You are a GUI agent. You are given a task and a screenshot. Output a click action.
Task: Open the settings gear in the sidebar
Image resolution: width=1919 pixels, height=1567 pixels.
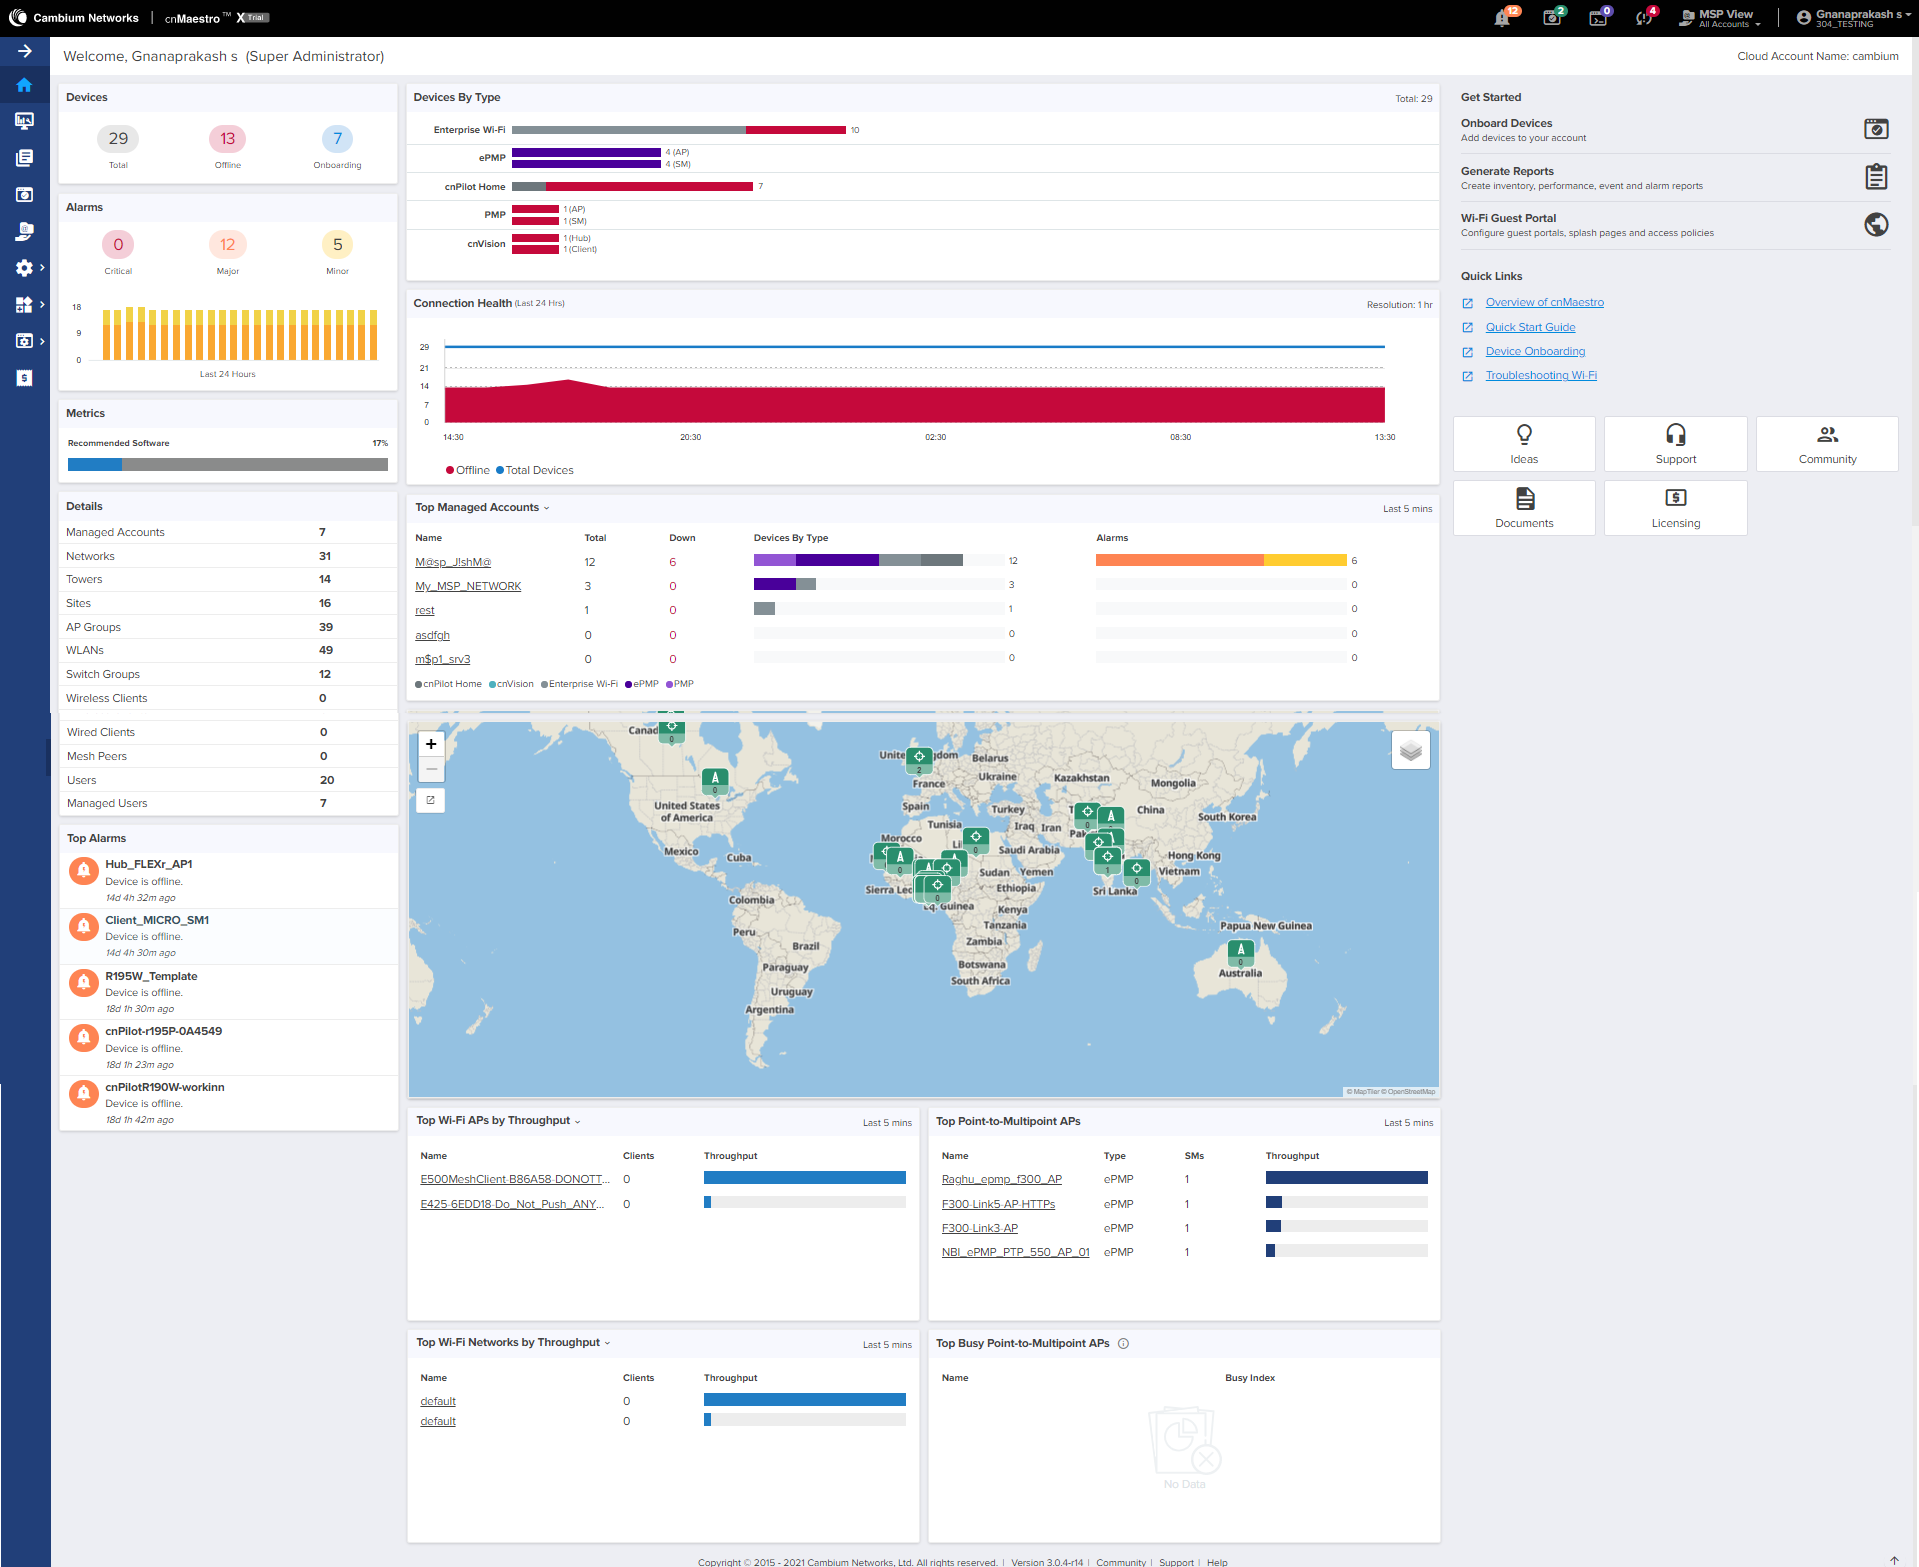point(25,268)
